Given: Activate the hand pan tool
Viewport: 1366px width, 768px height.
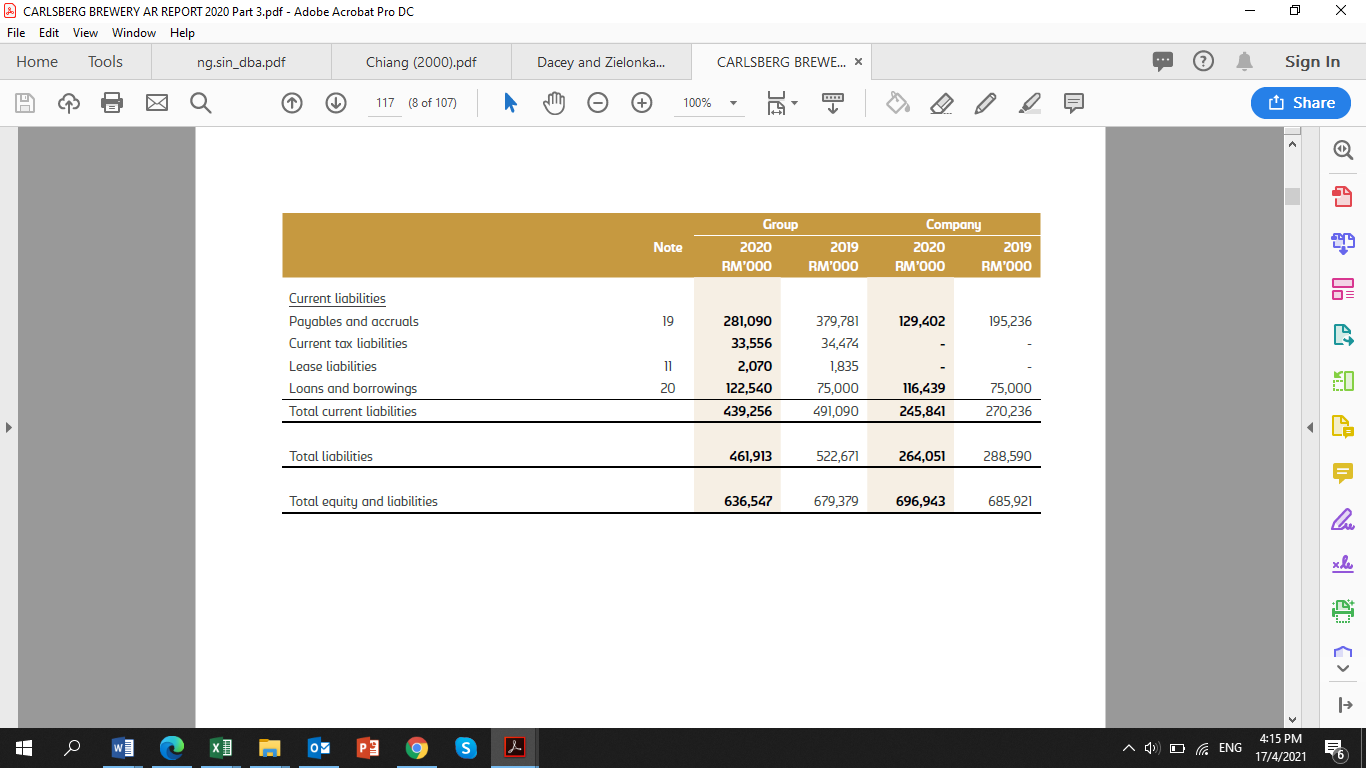Looking at the screenshot, I should tap(554, 103).
